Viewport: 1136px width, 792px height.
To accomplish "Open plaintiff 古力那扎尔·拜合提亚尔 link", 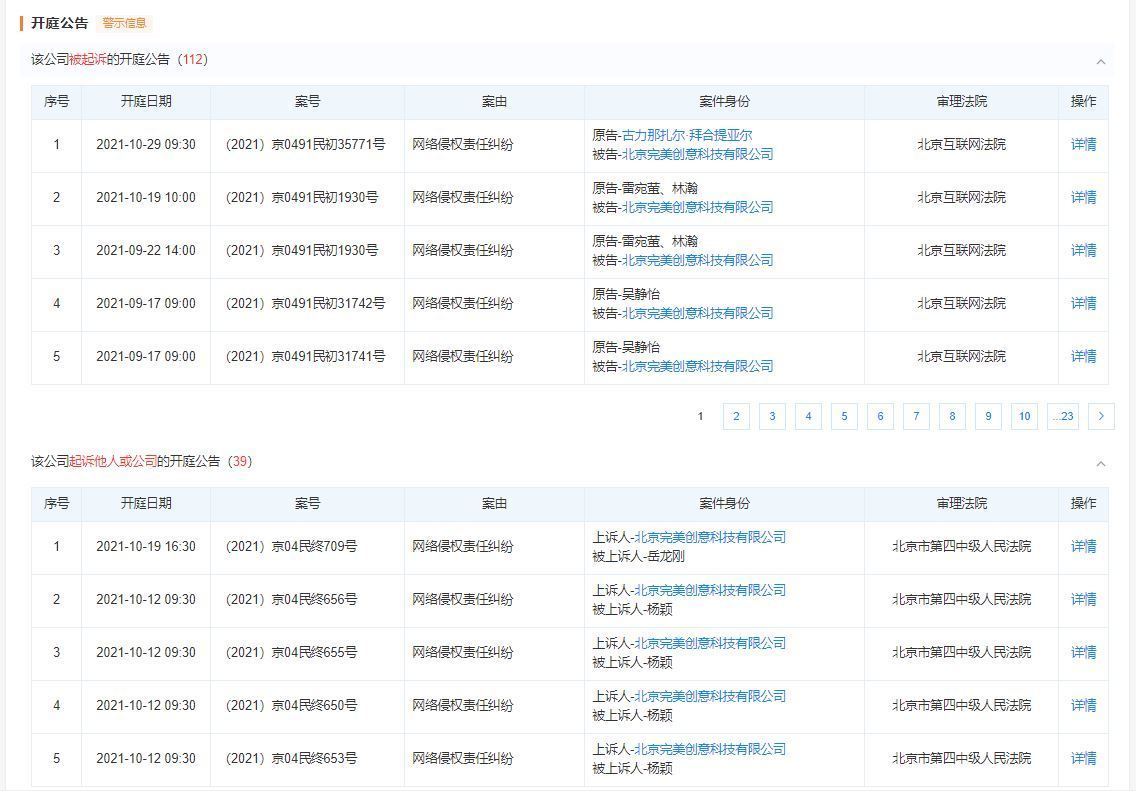I will (687, 135).
